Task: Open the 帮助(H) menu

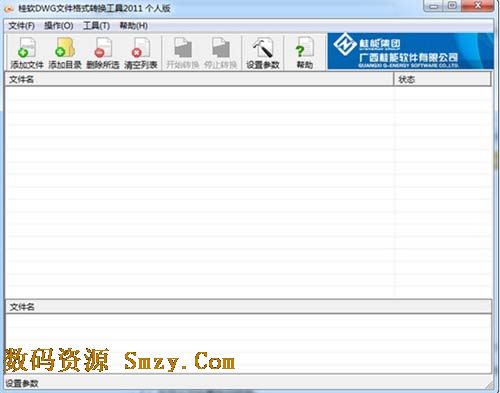Action: pyautogui.click(x=134, y=26)
